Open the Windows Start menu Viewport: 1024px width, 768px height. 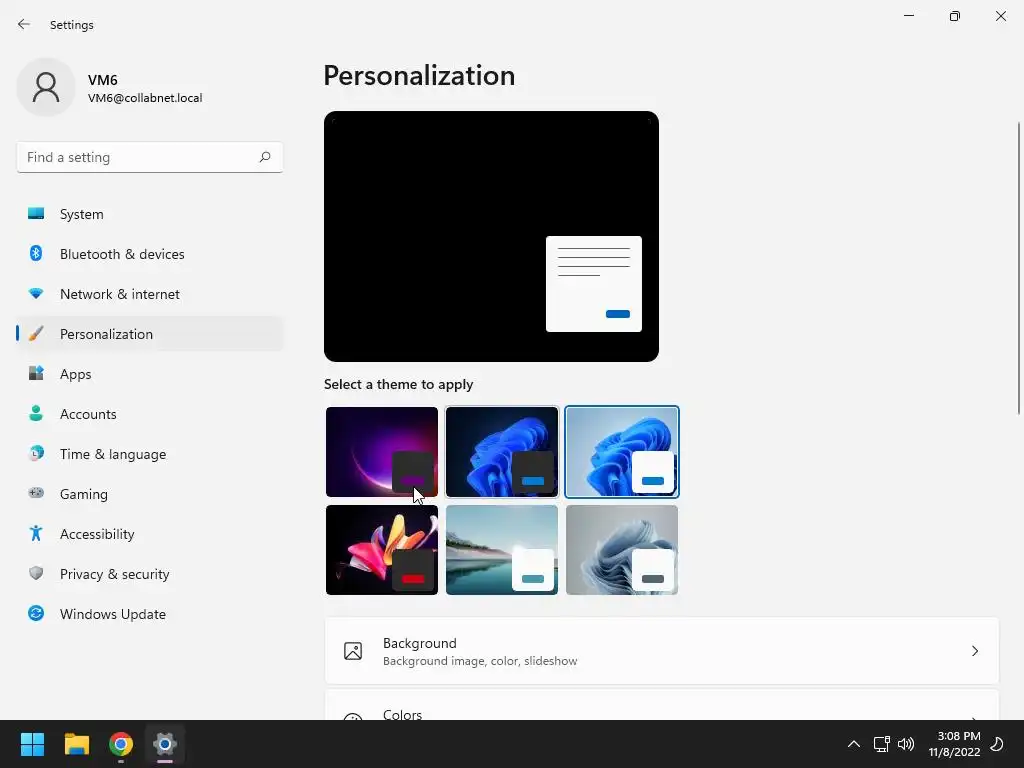32,744
